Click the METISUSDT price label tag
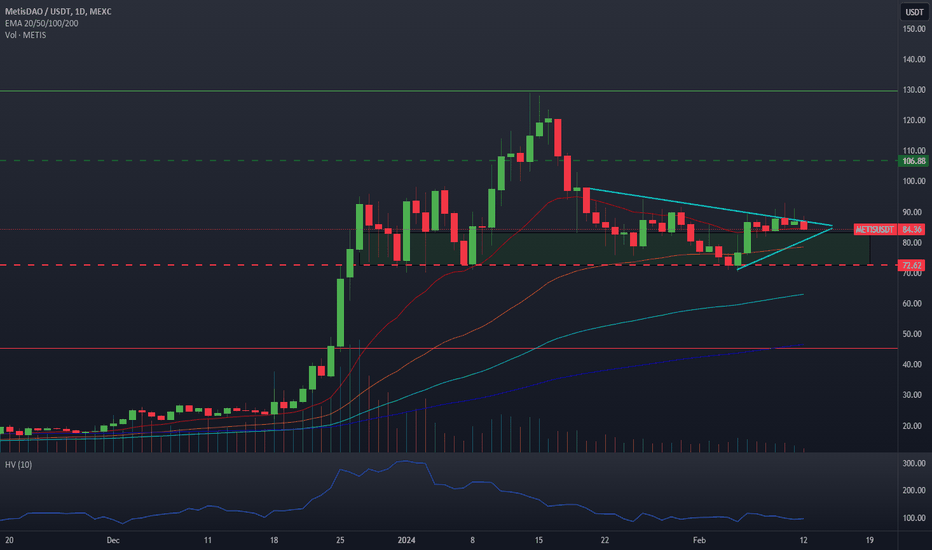Viewport: 932px width, 550px height. pyautogui.click(x=874, y=229)
